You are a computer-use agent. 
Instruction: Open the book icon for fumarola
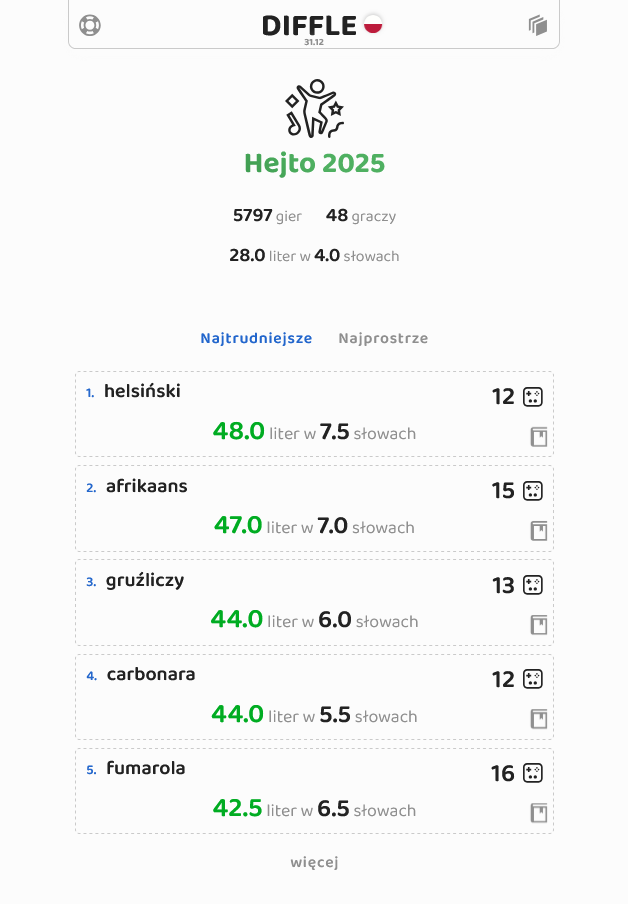click(539, 813)
